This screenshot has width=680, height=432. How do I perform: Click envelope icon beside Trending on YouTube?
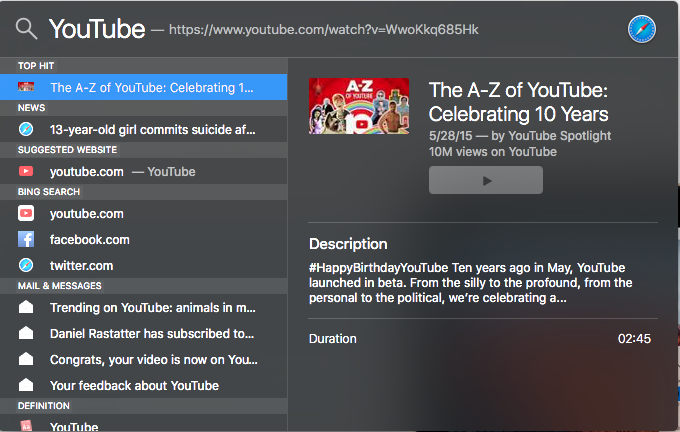point(26,307)
